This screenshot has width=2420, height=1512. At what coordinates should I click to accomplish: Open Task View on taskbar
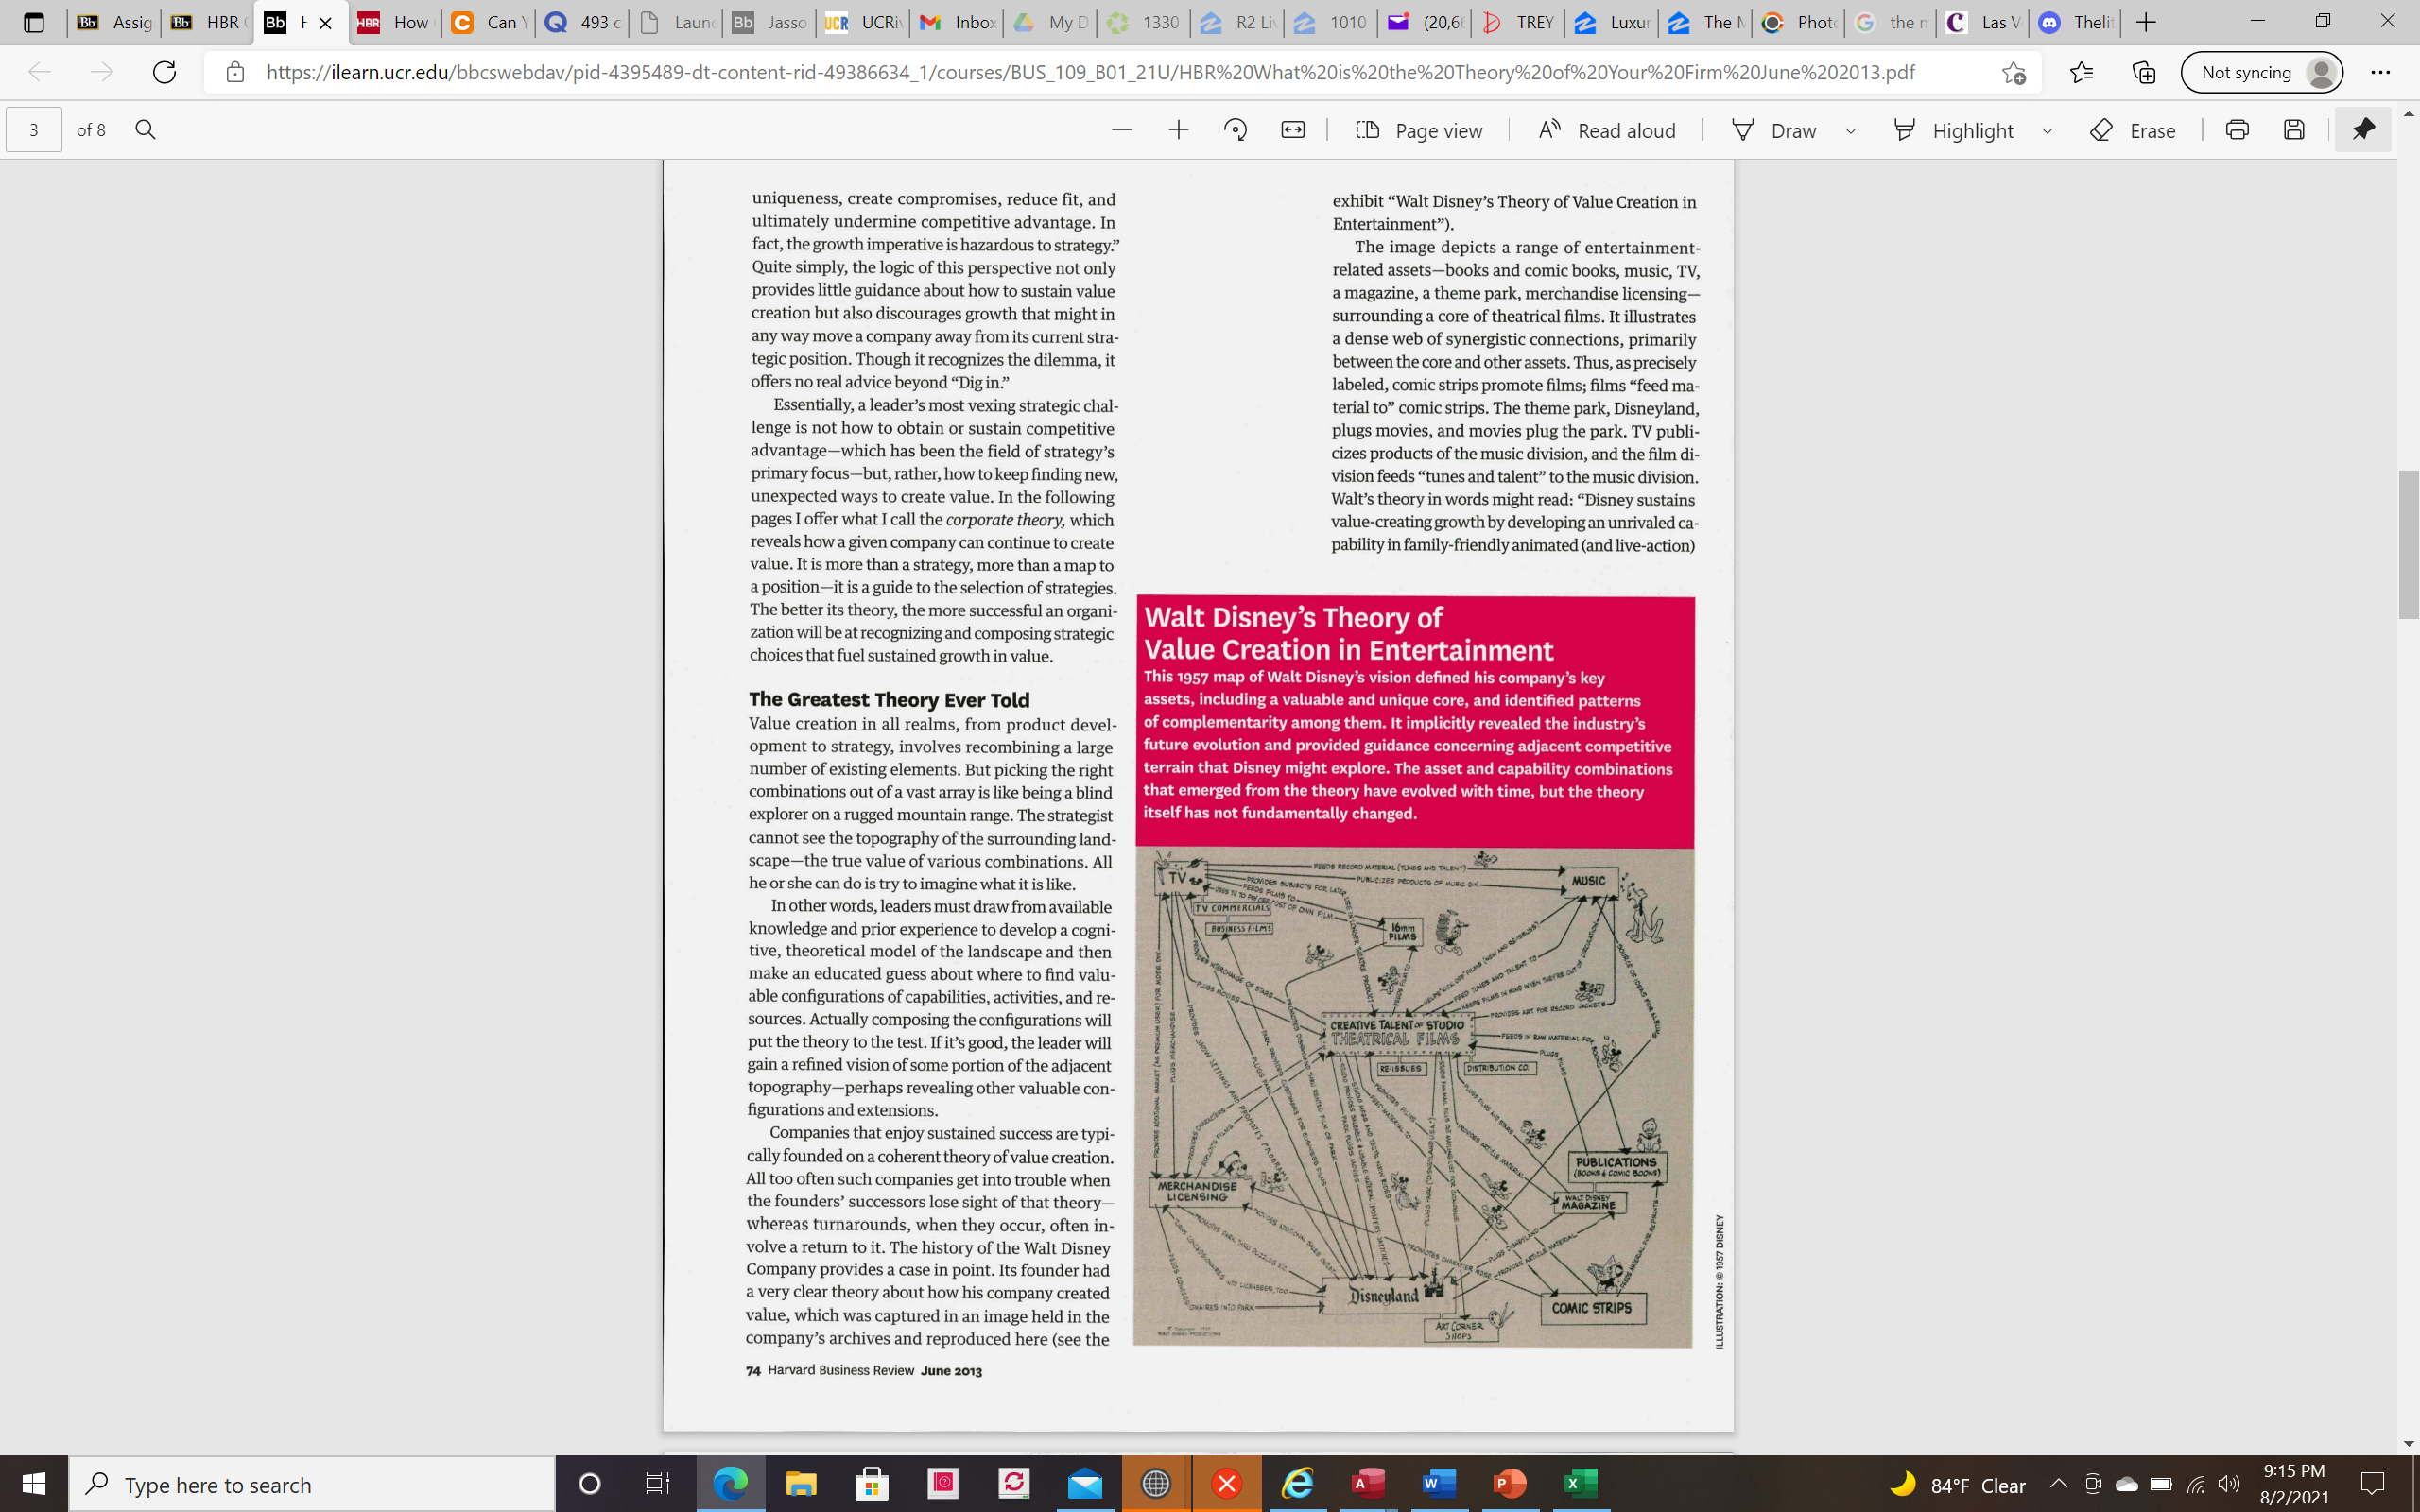click(657, 1484)
